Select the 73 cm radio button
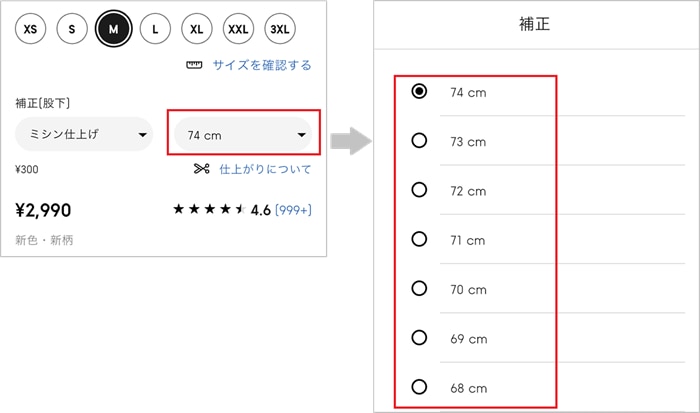 pyautogui.click(x=419, y=141)
